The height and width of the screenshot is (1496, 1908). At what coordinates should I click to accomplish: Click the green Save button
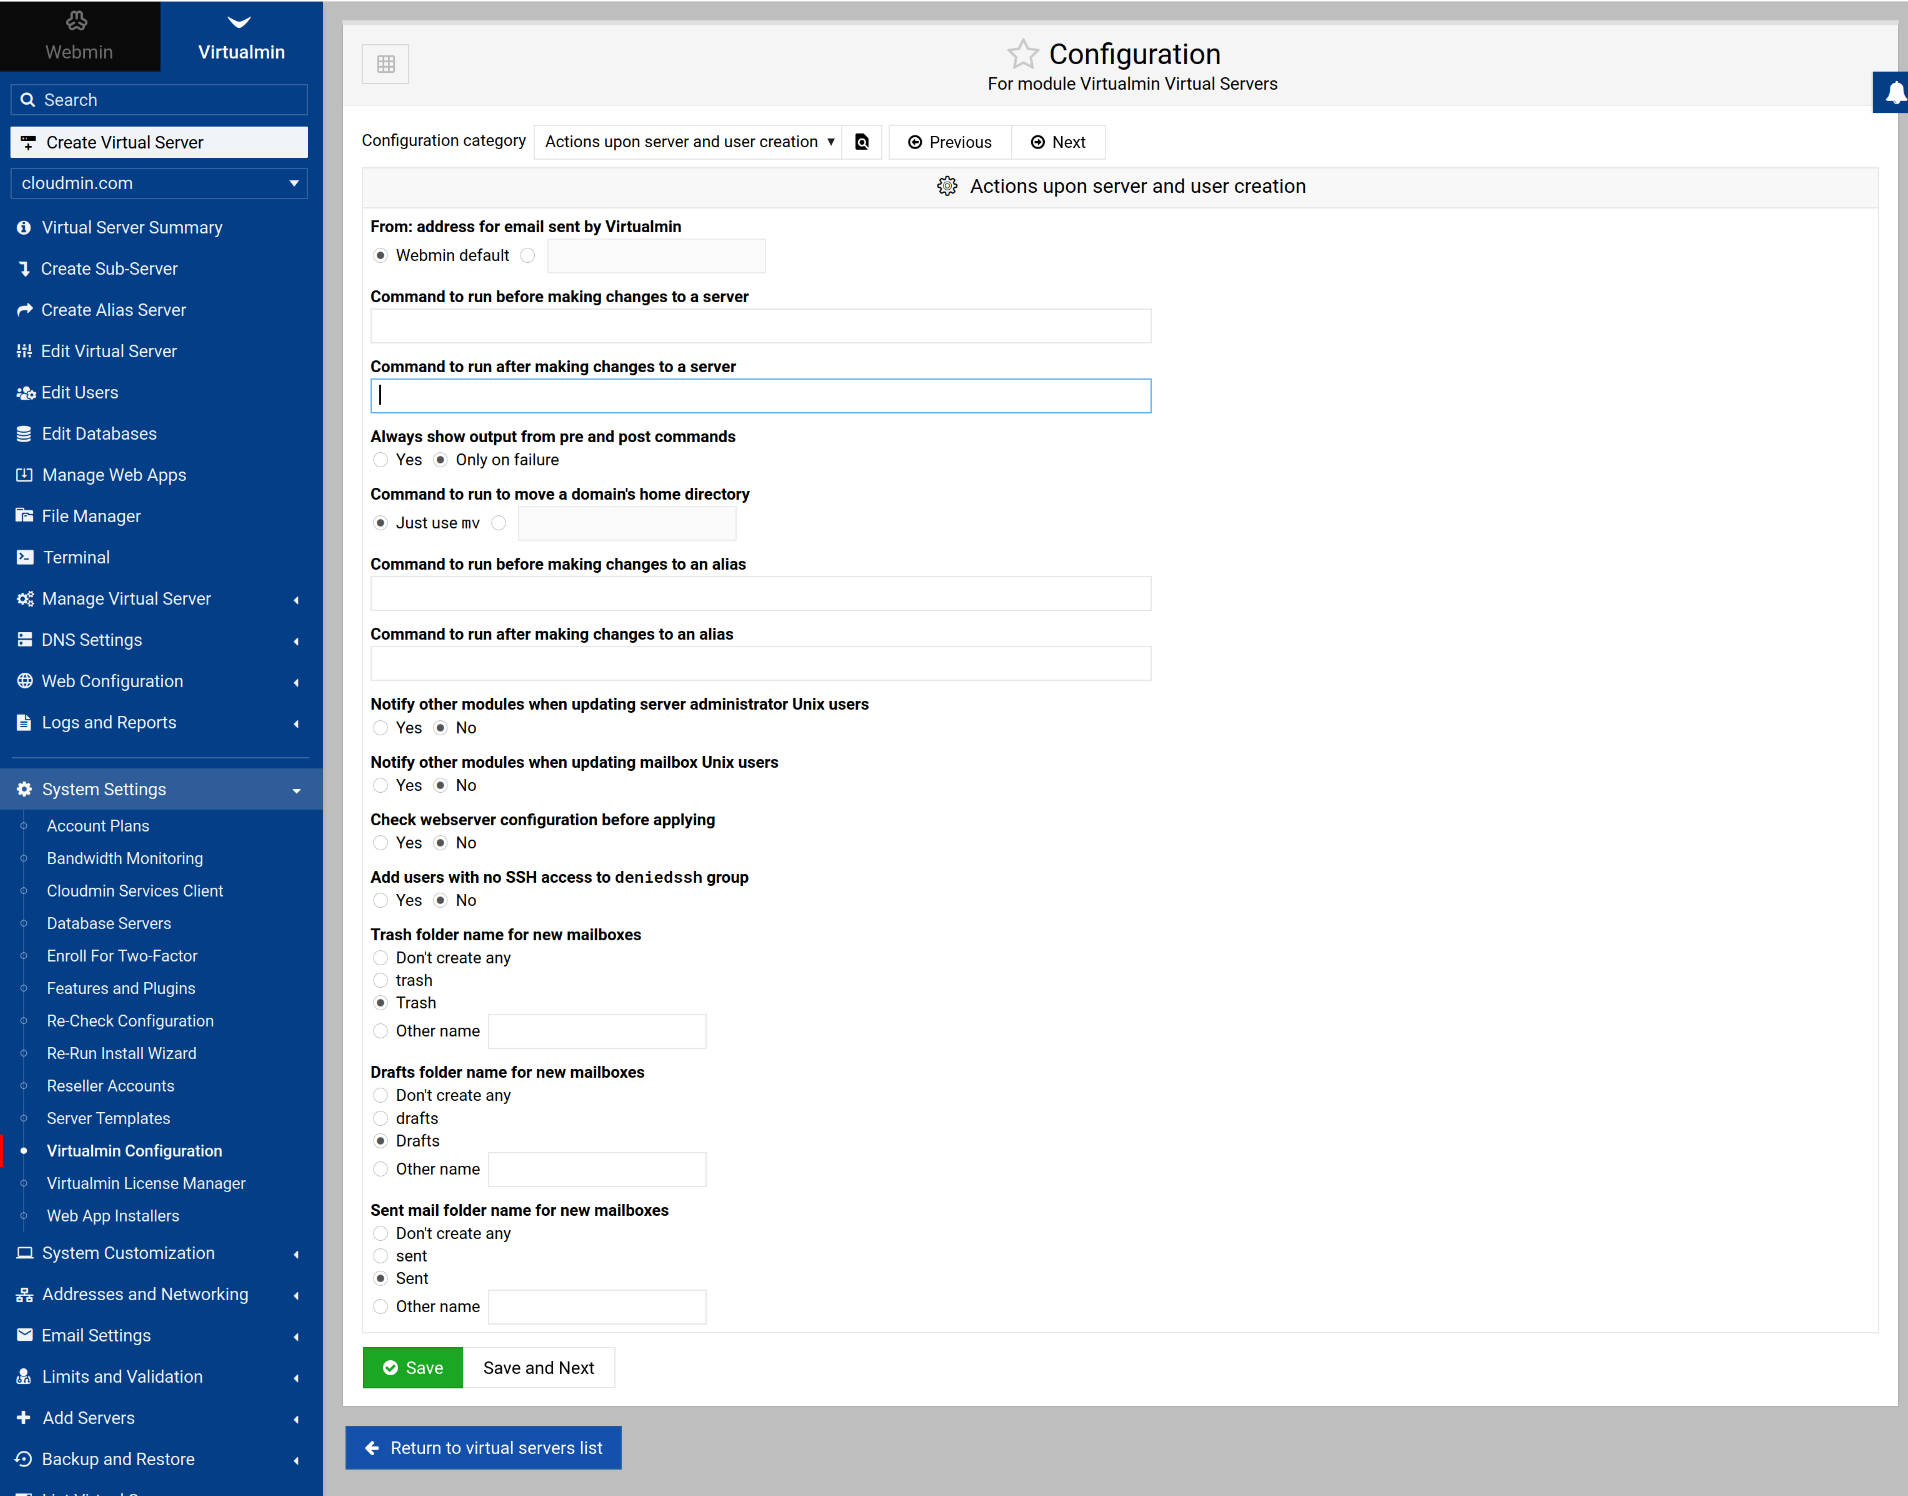(413, 1368)
